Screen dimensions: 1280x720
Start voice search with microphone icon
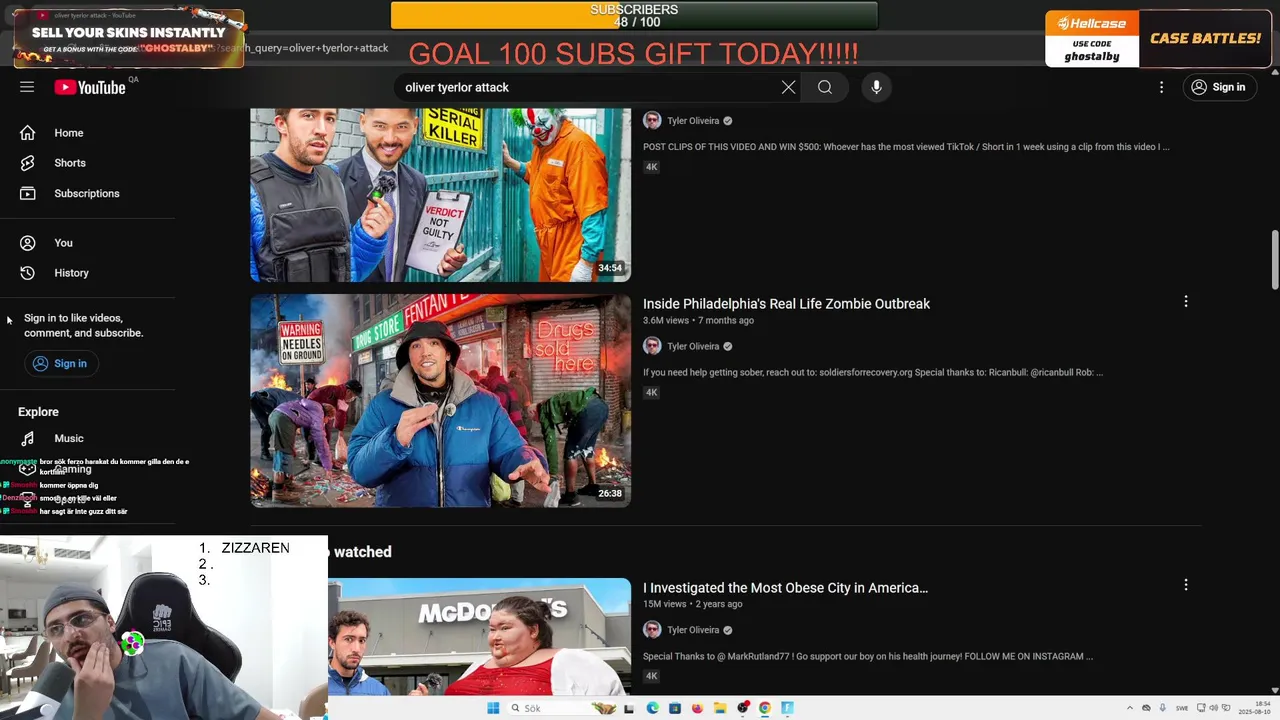(876, 87)
